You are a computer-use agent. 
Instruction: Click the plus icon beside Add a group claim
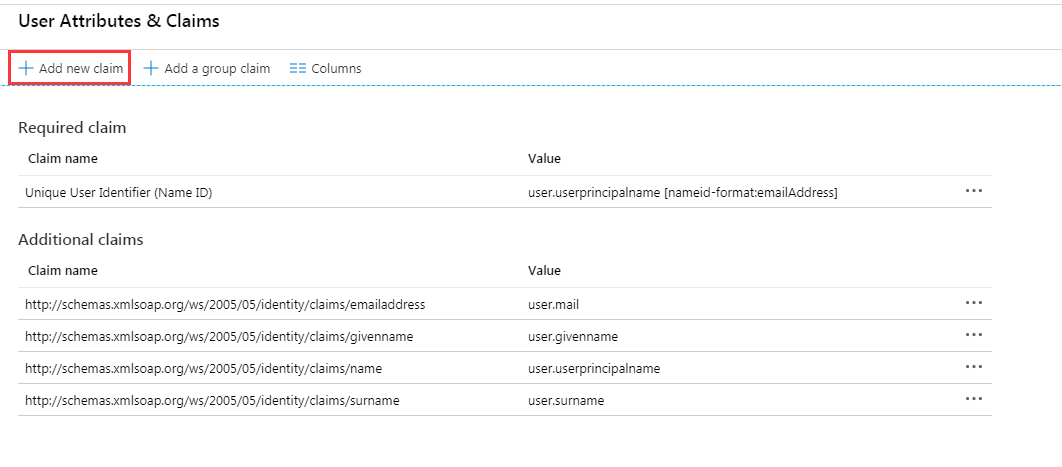152,69
